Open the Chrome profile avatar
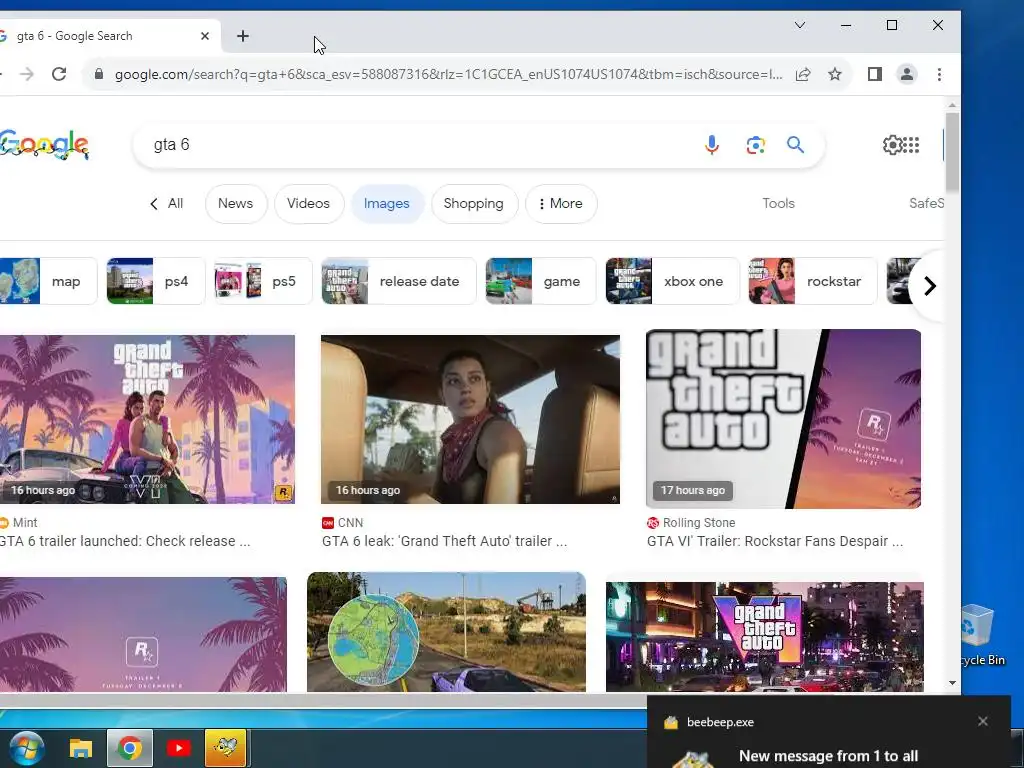The image size is (1024, 768). pos(906,74)
